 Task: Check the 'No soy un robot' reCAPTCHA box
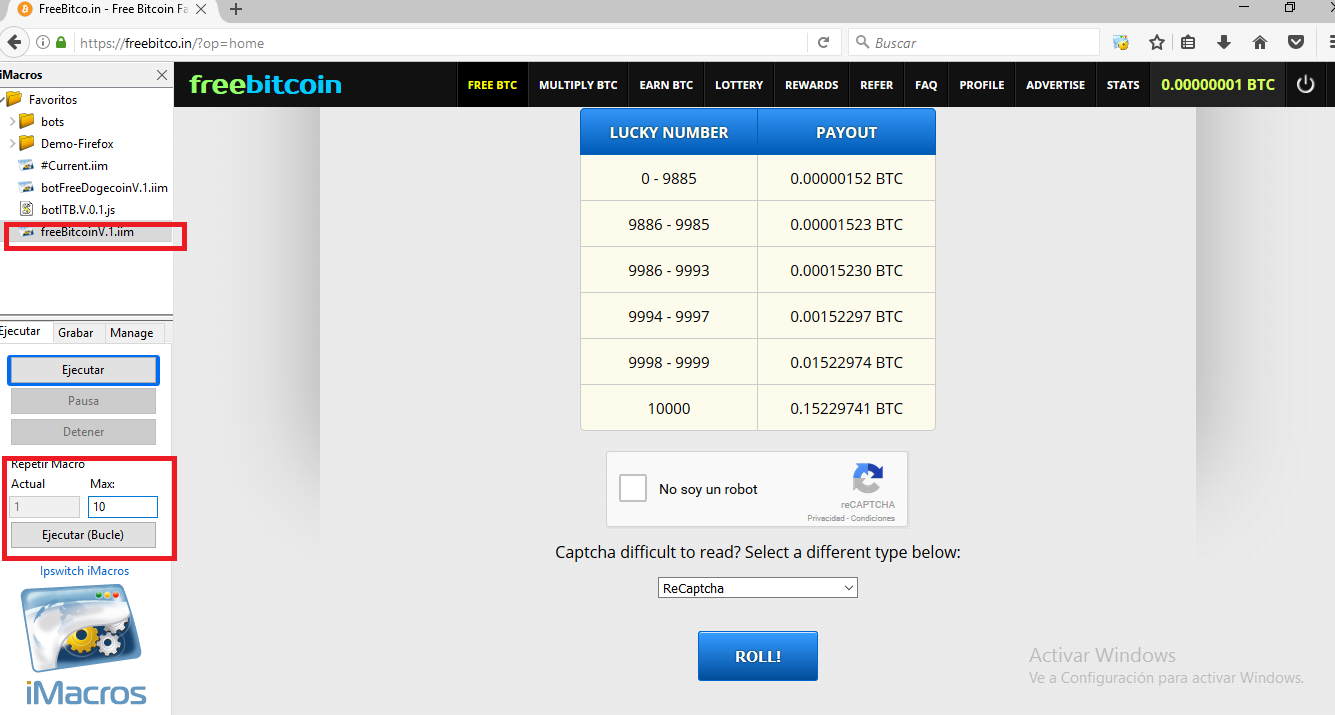tap(632, 488)
